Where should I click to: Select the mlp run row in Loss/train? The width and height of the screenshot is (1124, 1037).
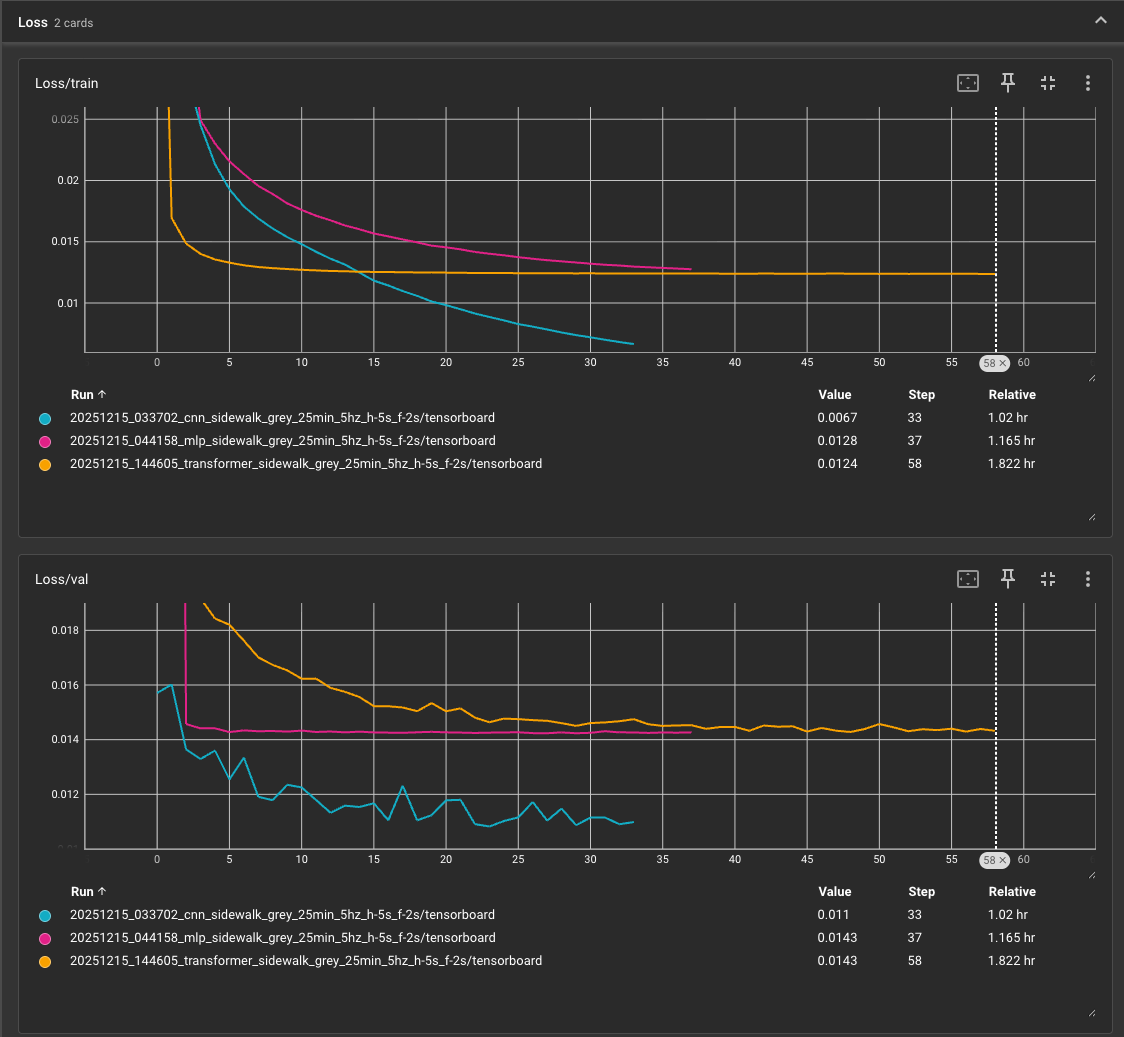(x=283, y=441)
